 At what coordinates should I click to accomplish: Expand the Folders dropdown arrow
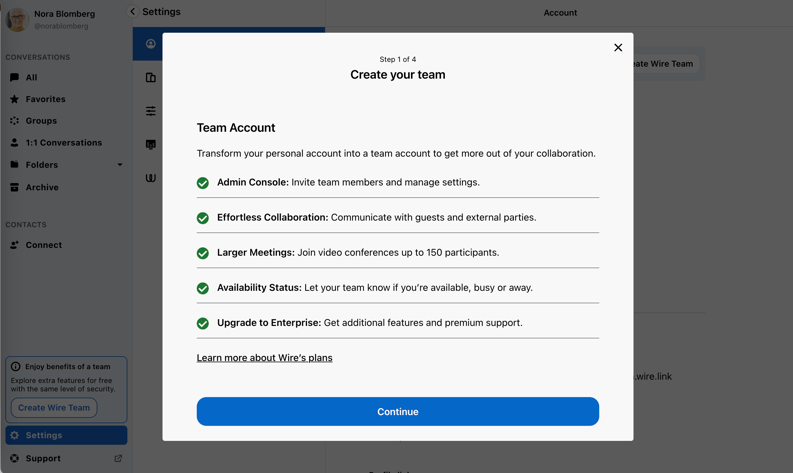tap(120, 165)
